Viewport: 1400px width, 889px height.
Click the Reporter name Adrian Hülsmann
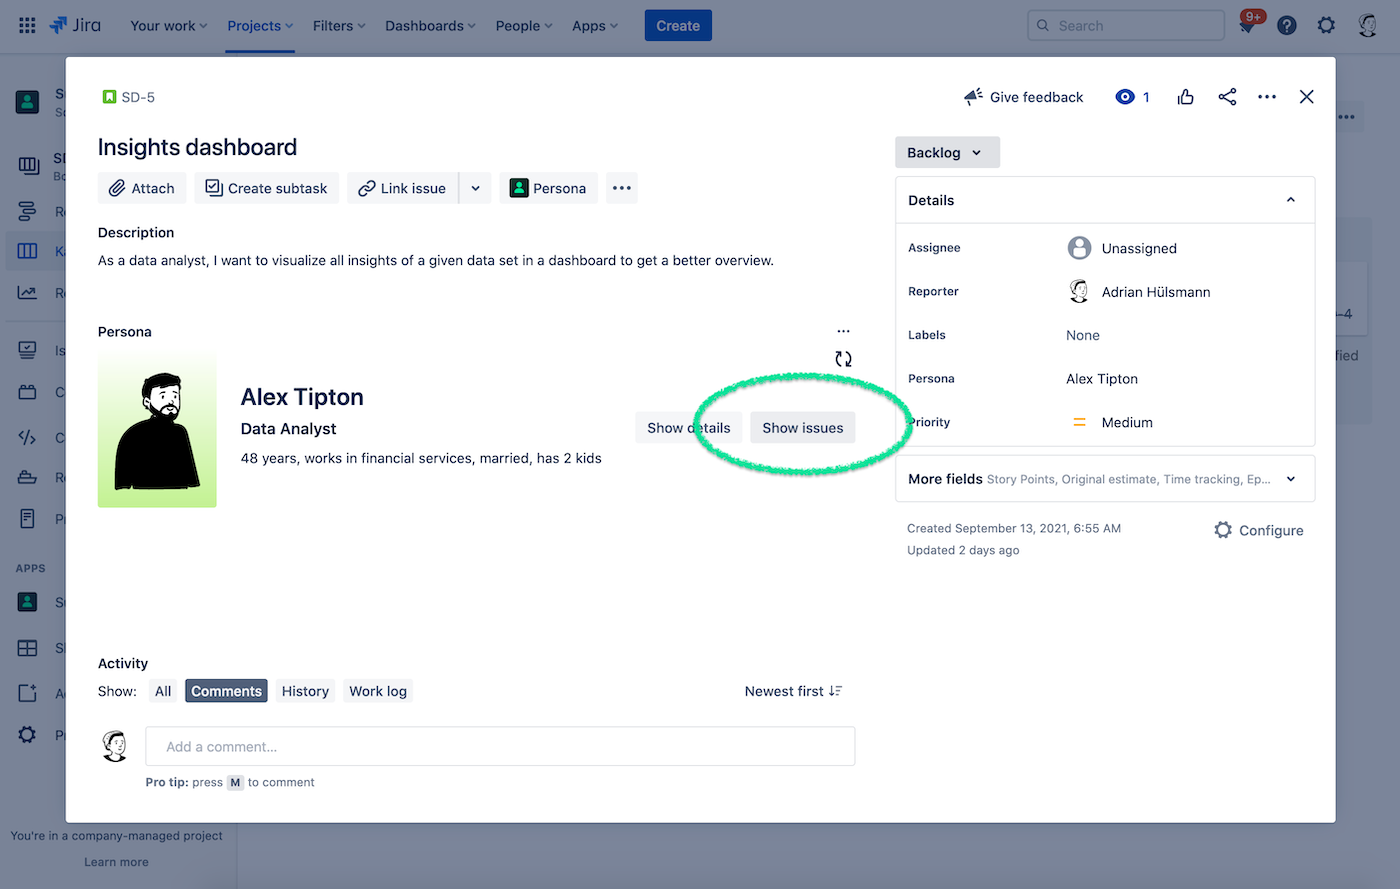pos(1156,292)
